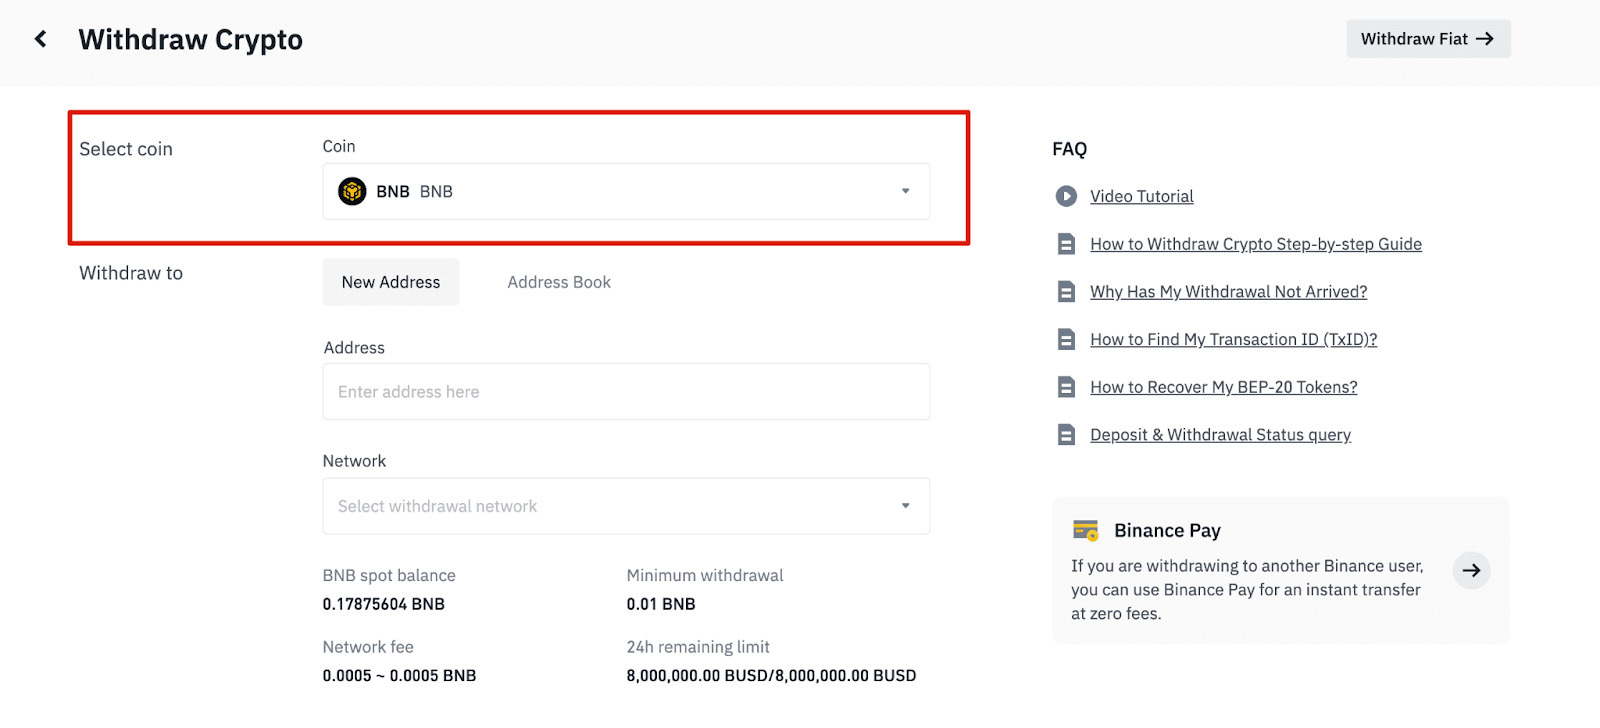This screenshot has width=1600, height=728.
Task: Switch to the Address Book tab
Action: (559, 282)
